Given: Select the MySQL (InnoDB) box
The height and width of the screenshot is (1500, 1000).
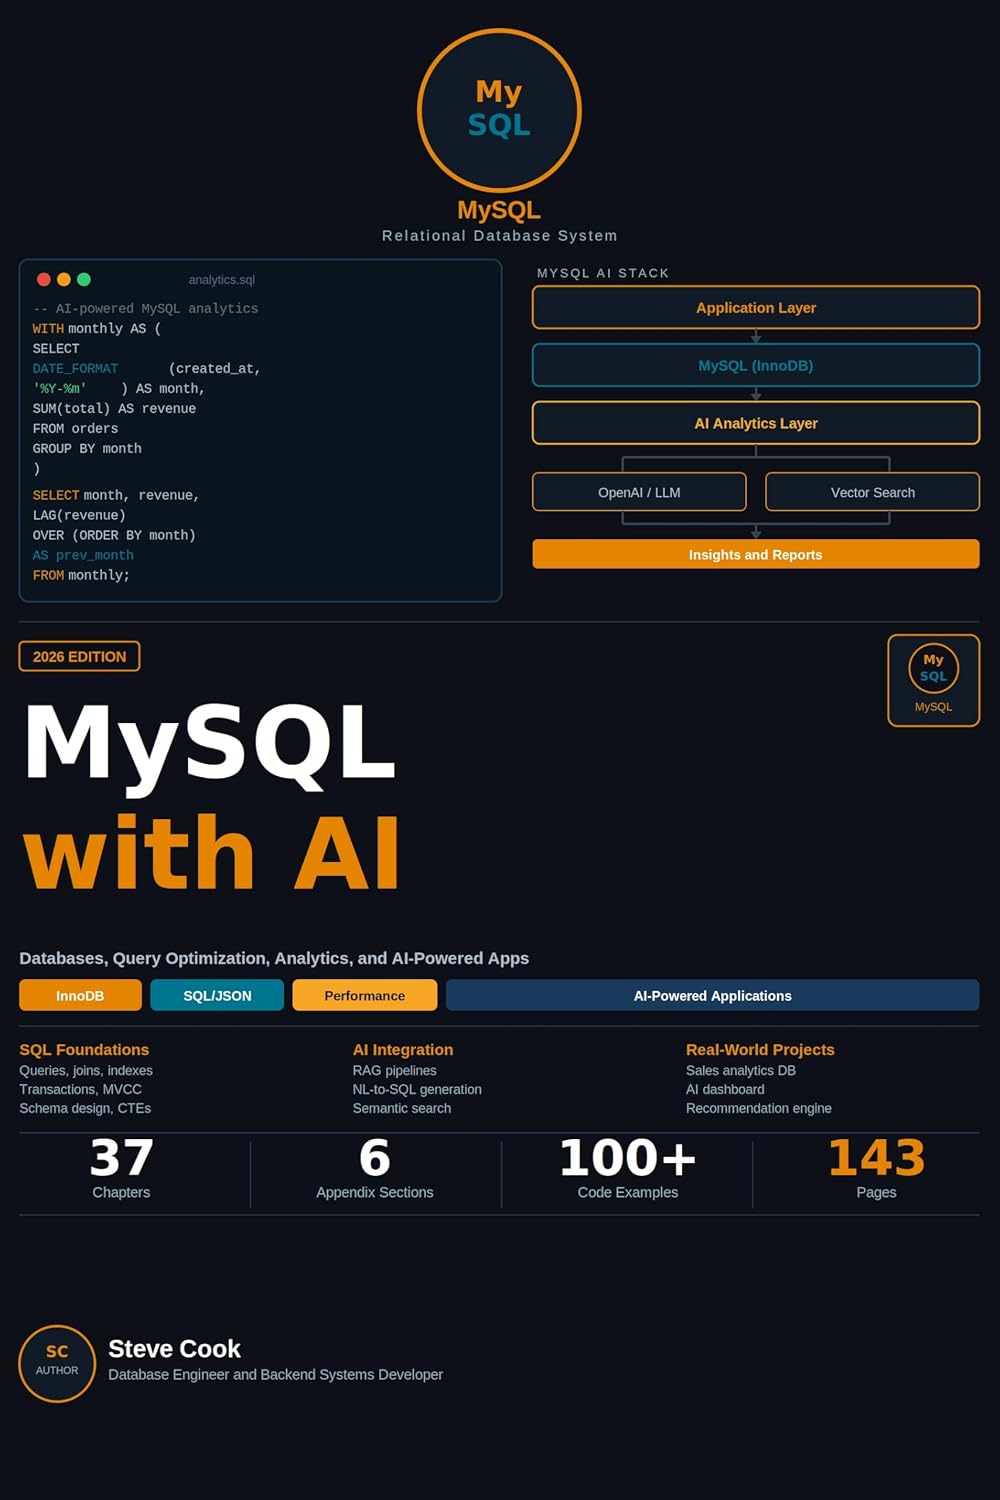Looking at the screenshot, I should pos(756,365).
